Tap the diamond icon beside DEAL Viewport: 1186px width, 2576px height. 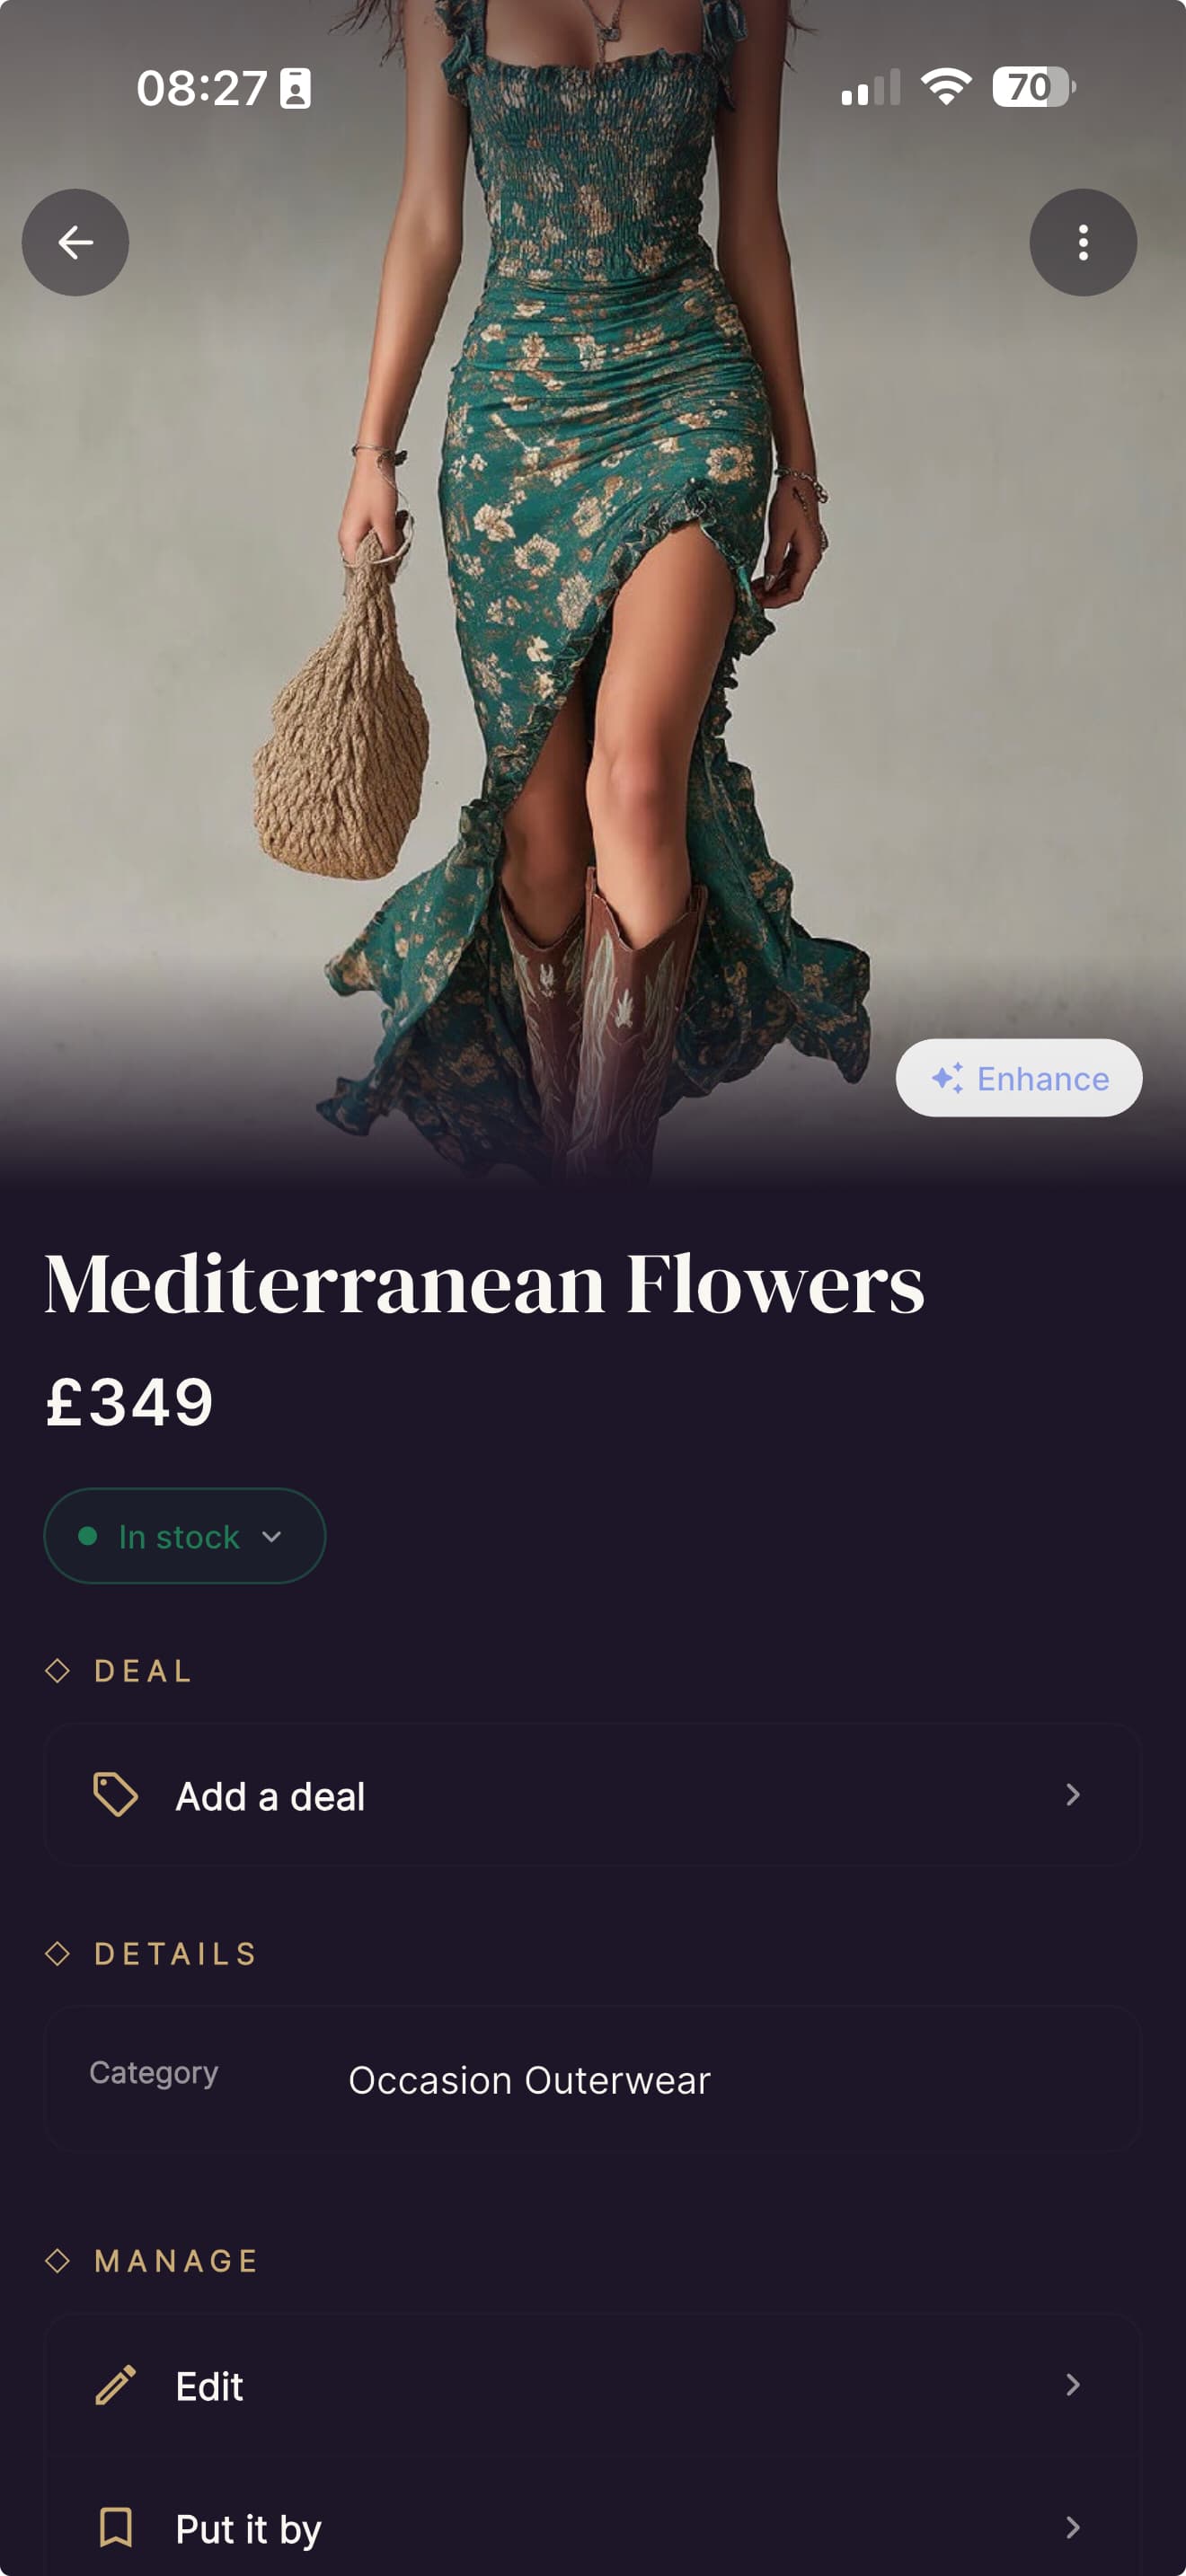(x=58, y=1670)
